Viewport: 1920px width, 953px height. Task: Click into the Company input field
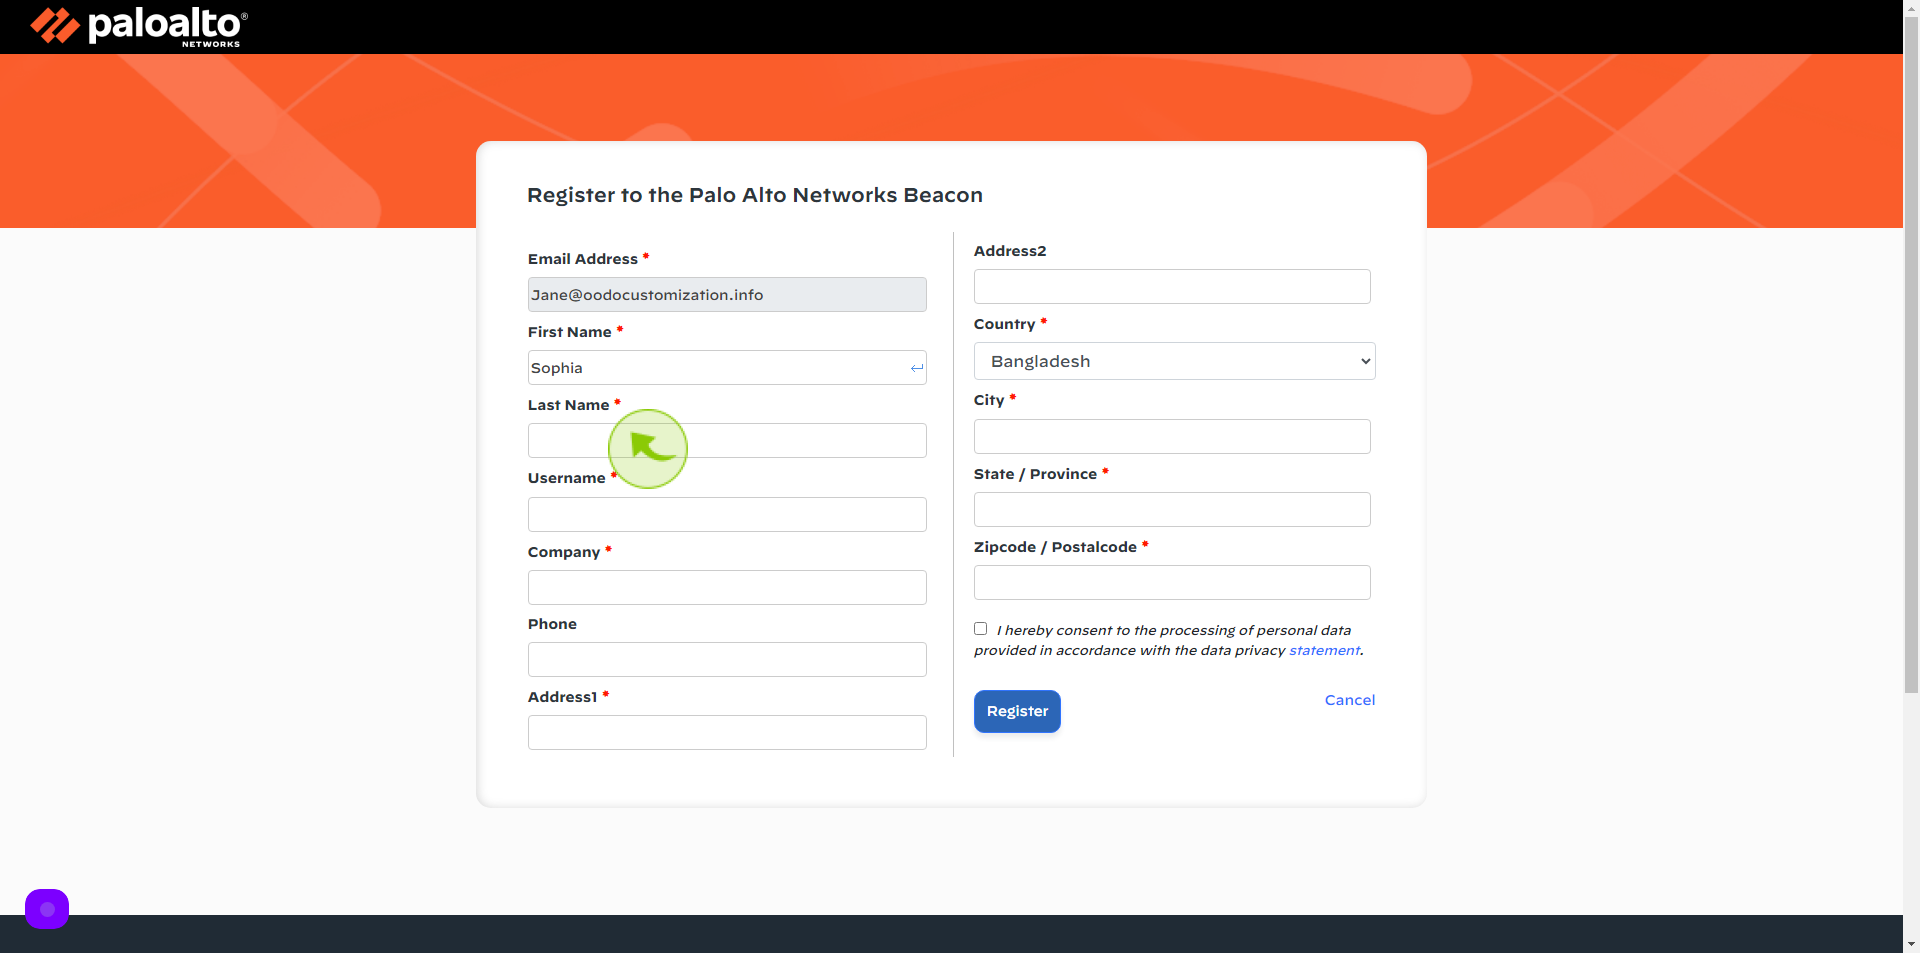[727, 587]
